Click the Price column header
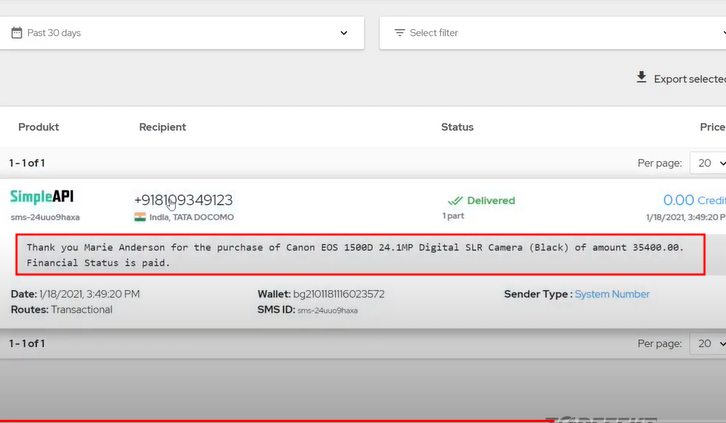726x423 pixels. 712,127
